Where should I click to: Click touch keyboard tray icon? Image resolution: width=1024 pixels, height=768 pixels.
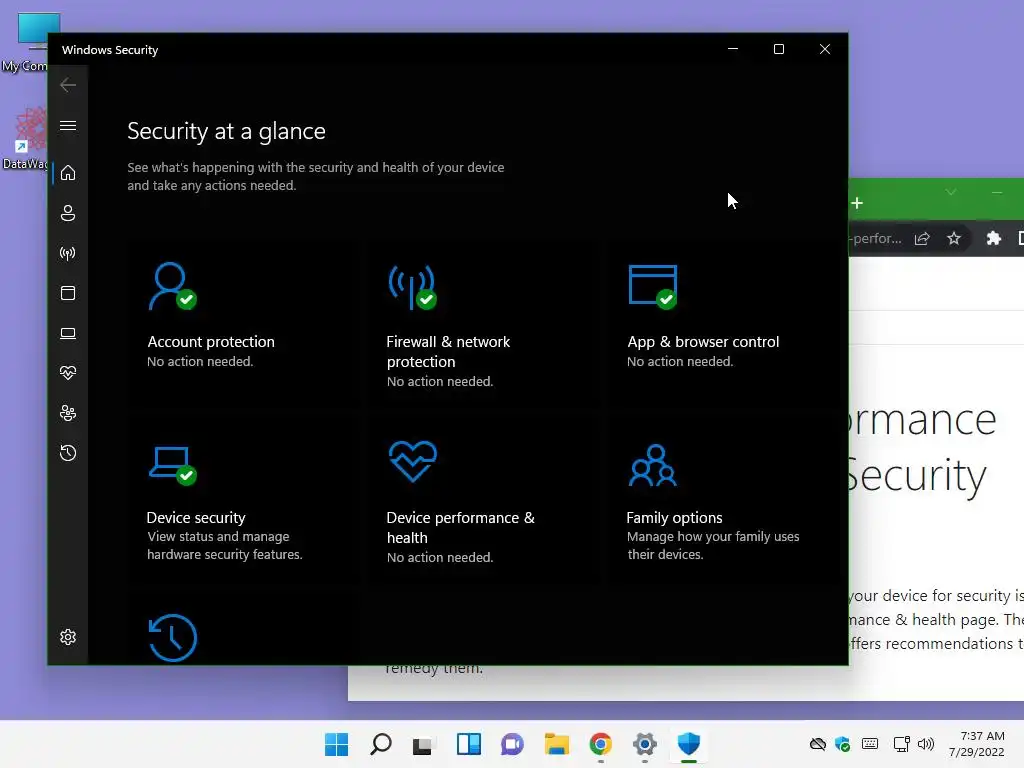click(x=870, y=744)
